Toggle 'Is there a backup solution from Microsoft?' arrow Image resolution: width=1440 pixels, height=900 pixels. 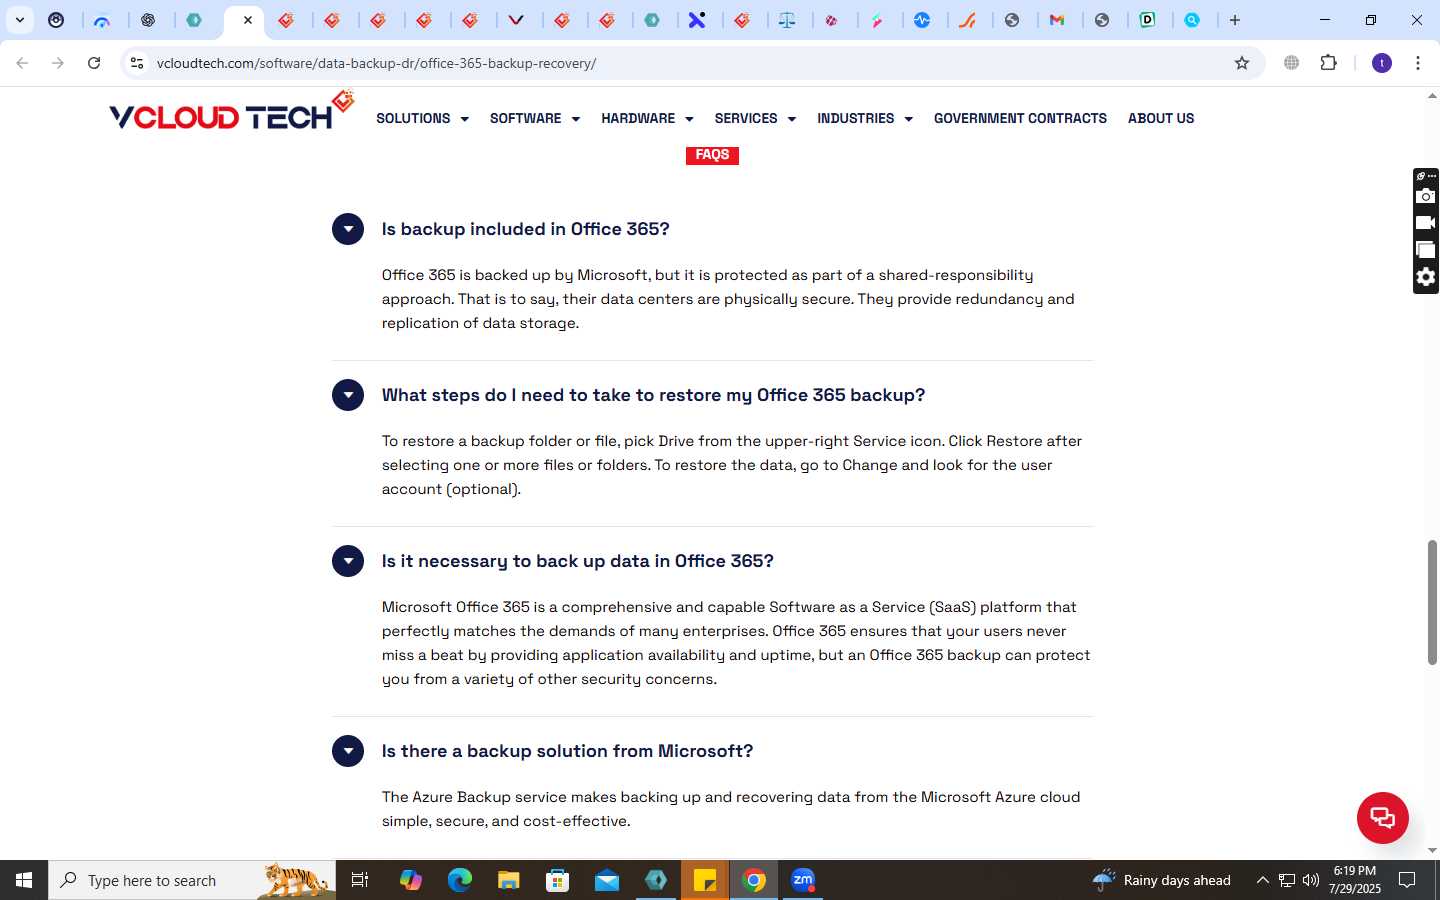click(x=348, y=751)
